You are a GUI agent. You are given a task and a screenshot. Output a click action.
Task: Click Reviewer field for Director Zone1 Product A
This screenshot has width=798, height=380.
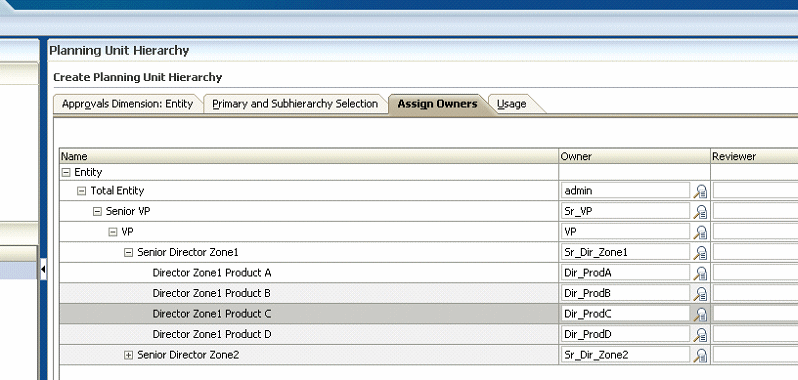pos(755,273)
